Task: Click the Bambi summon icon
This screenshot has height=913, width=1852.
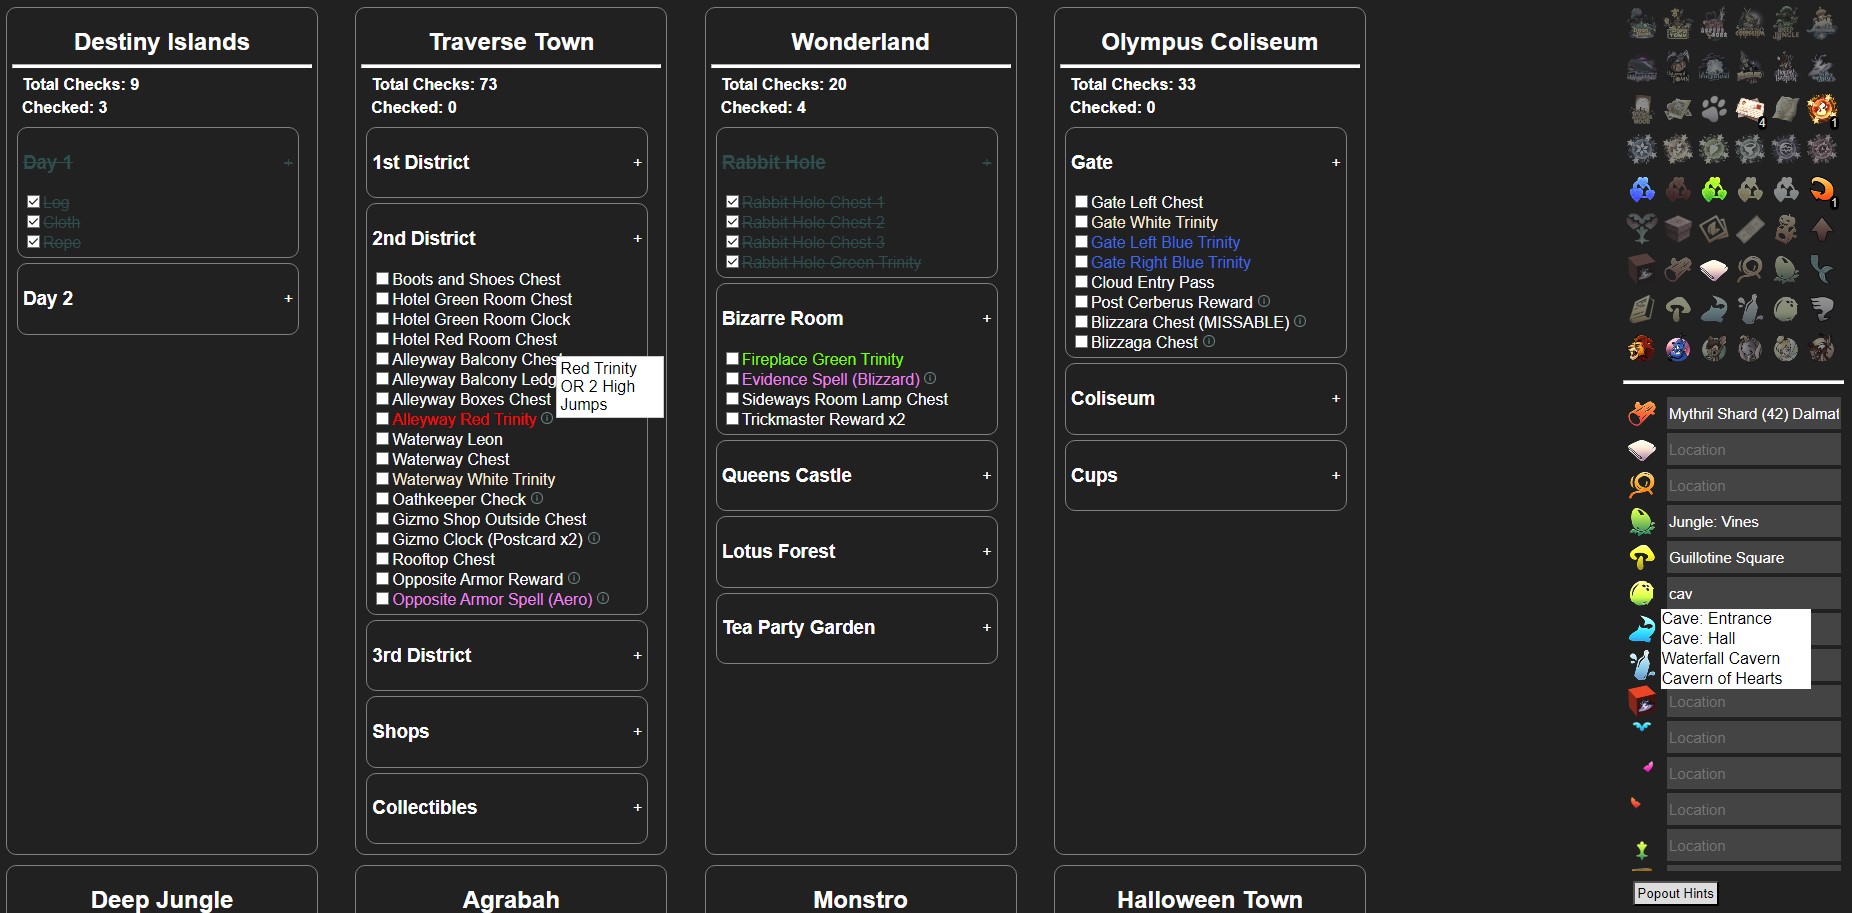Action: point(1714,348)
